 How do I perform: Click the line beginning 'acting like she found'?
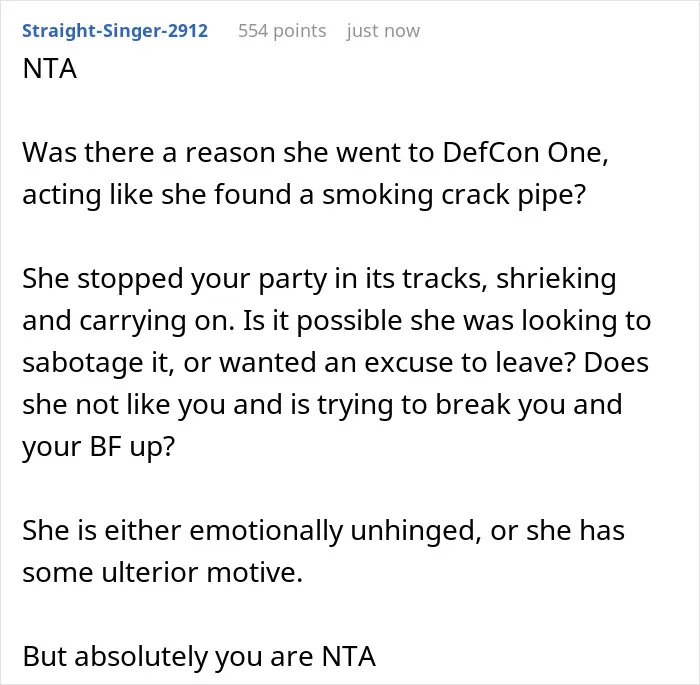(x=304, y=195)
